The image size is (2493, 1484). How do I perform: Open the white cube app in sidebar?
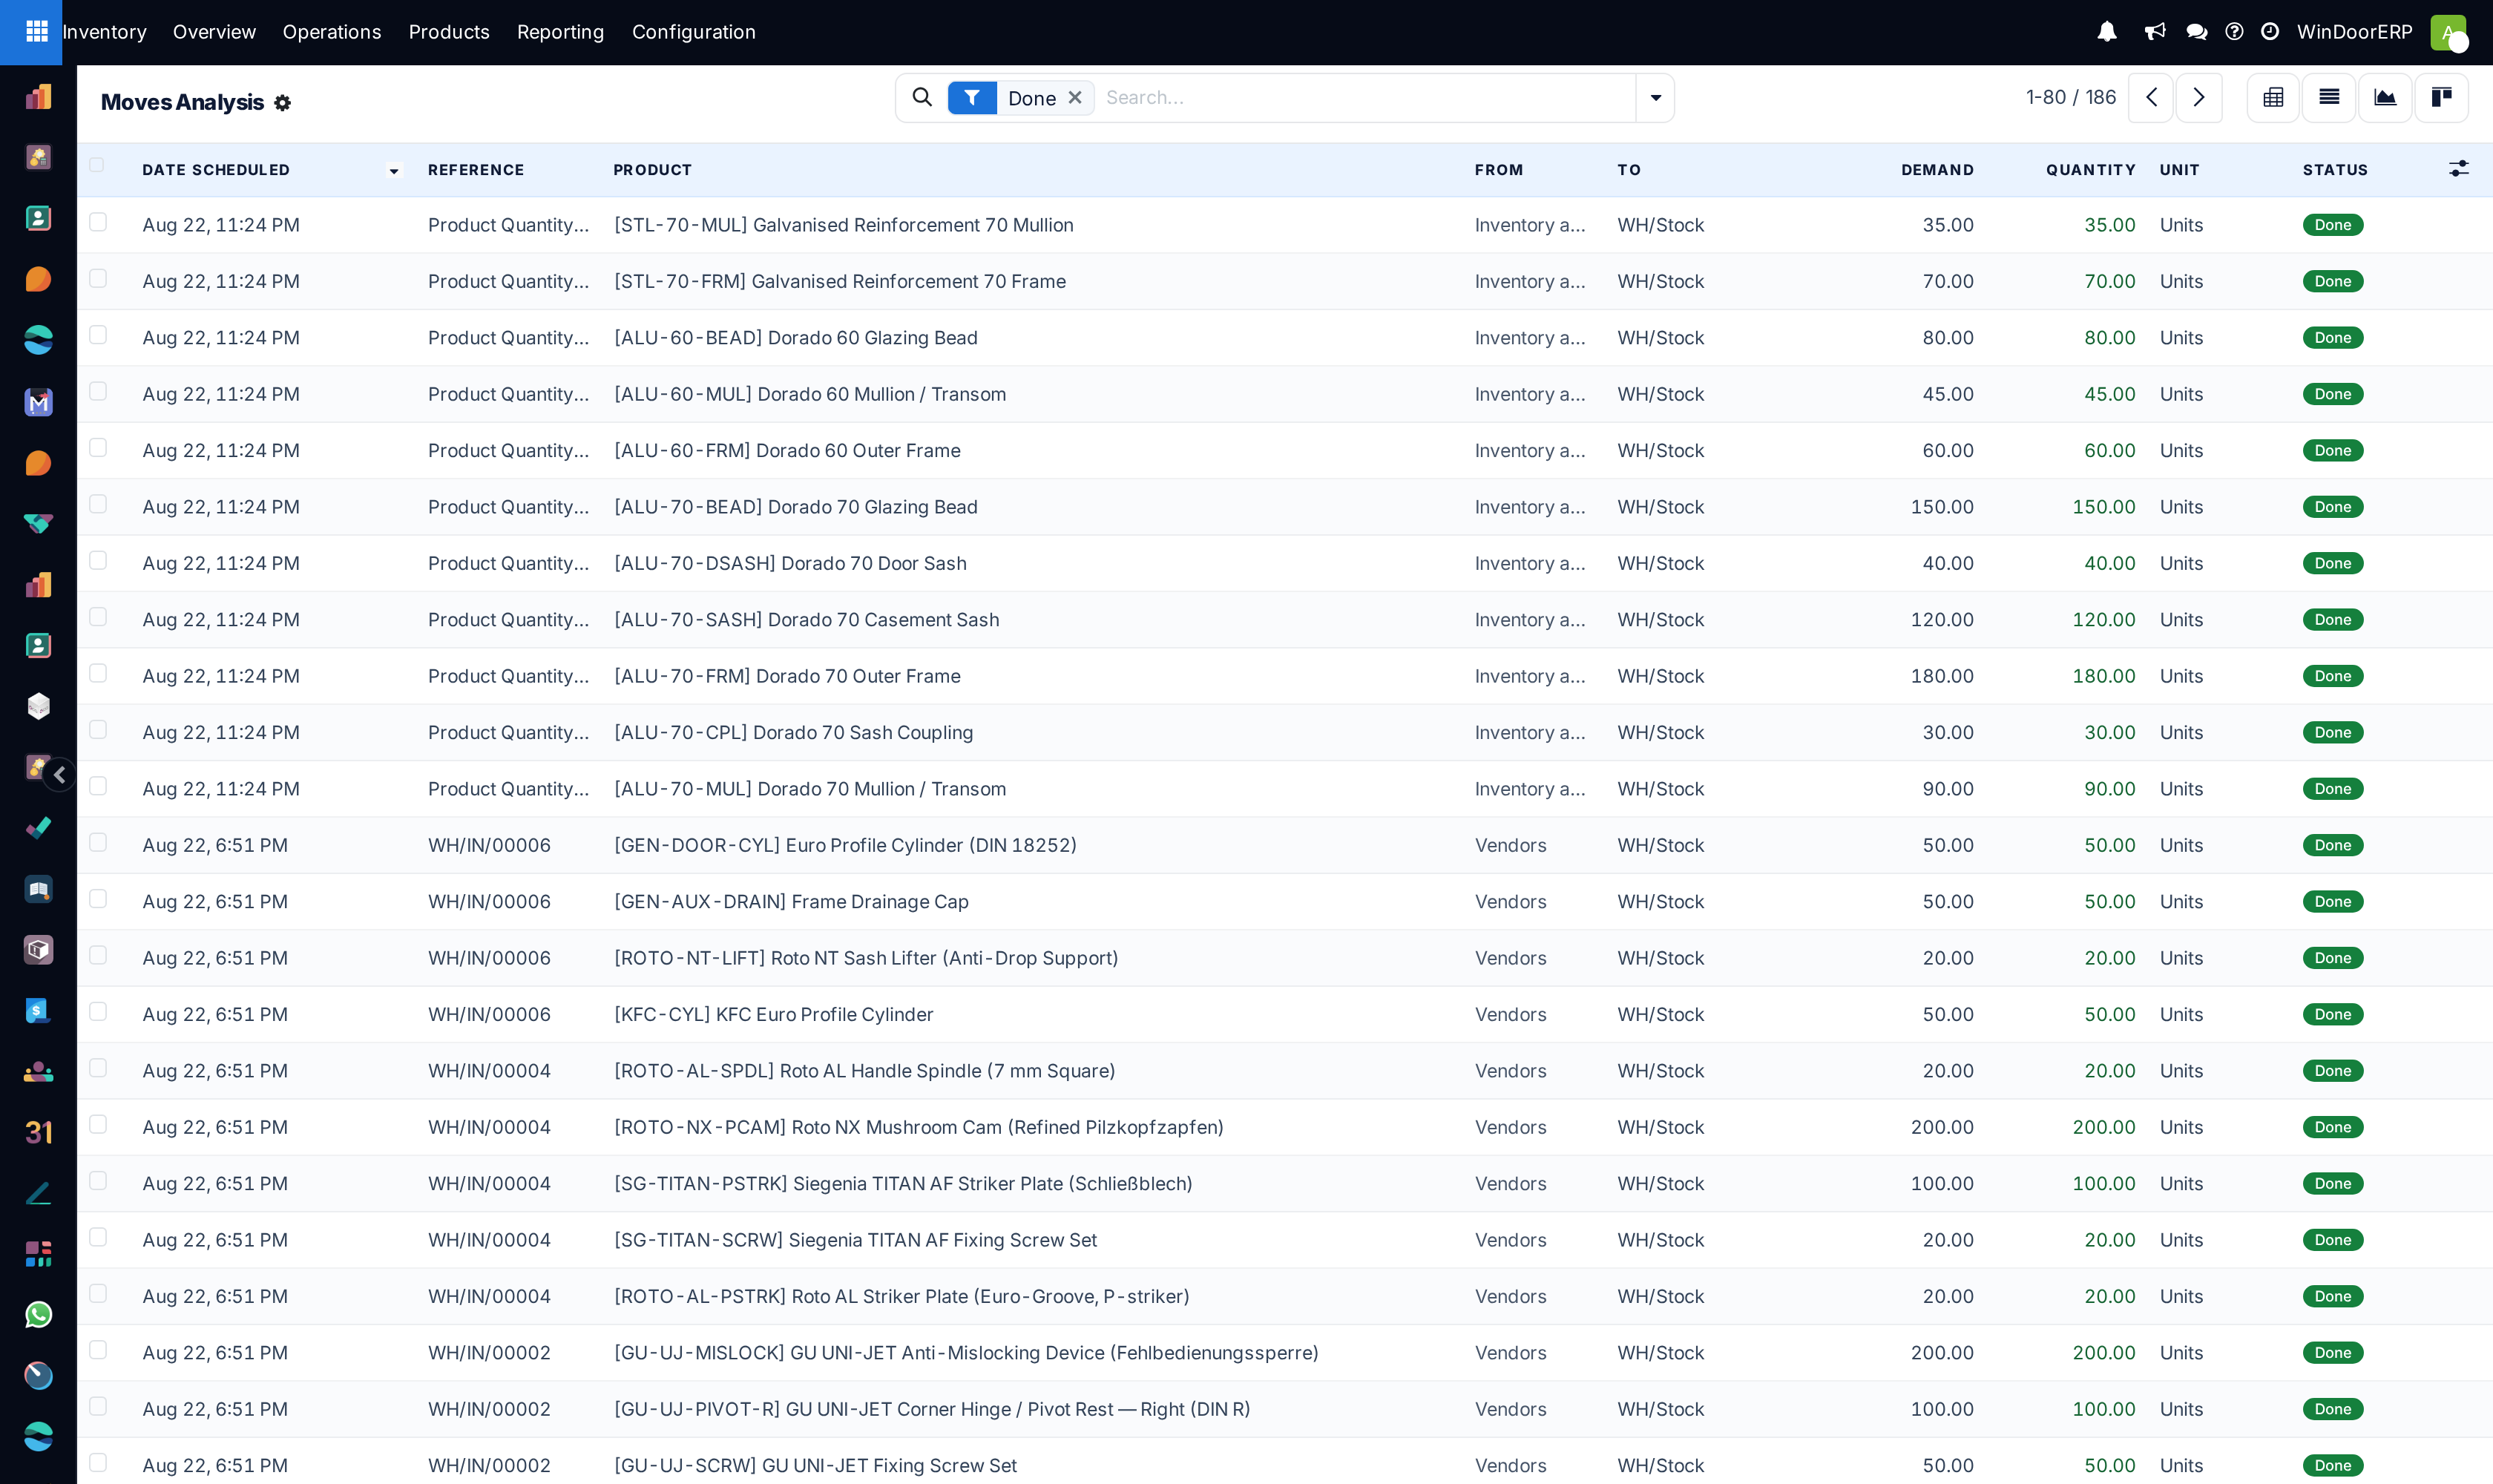tap(38, 706)
